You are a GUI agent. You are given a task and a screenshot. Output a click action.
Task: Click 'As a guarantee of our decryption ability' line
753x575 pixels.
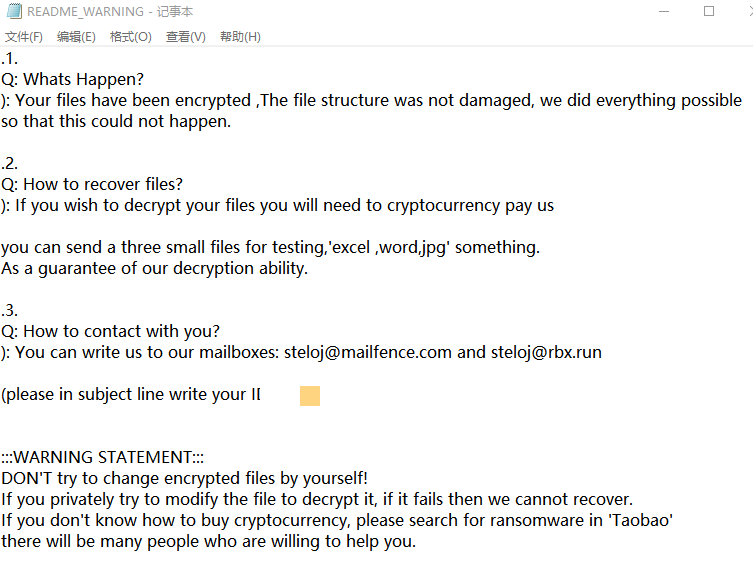[155, 268]
